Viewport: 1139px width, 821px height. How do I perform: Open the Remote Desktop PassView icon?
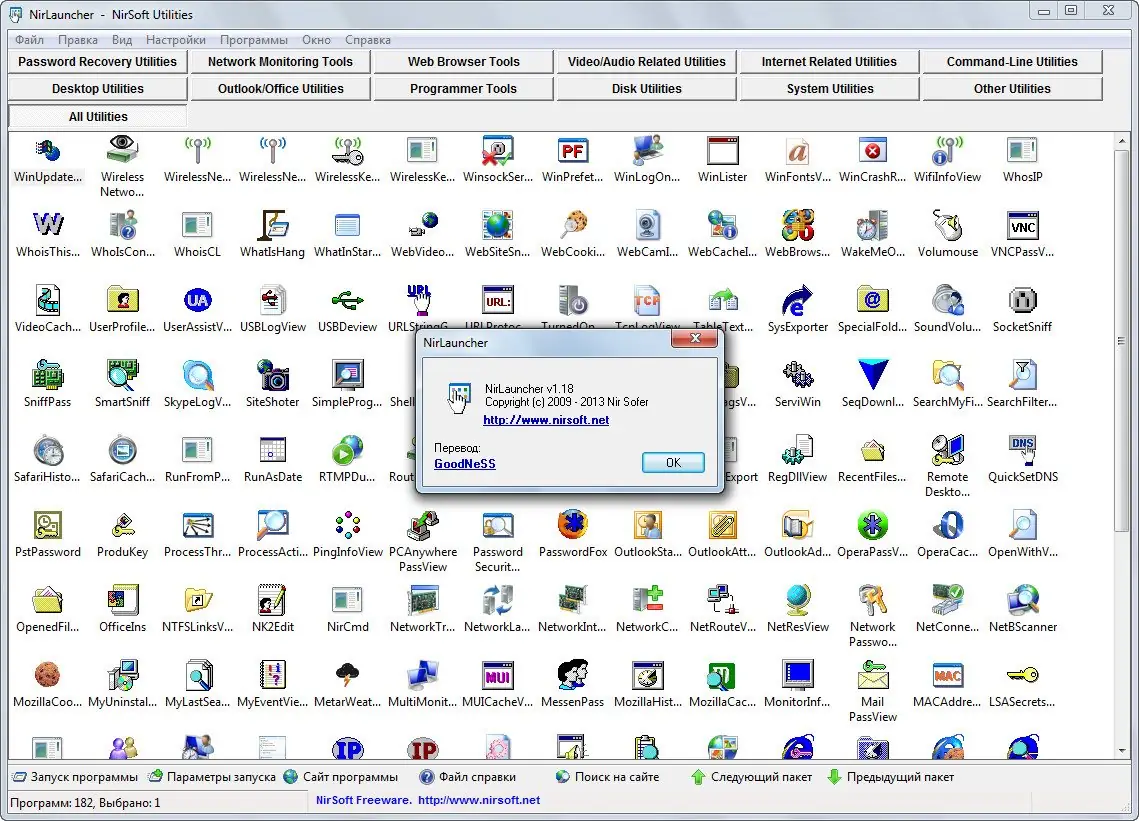point(947,450)
